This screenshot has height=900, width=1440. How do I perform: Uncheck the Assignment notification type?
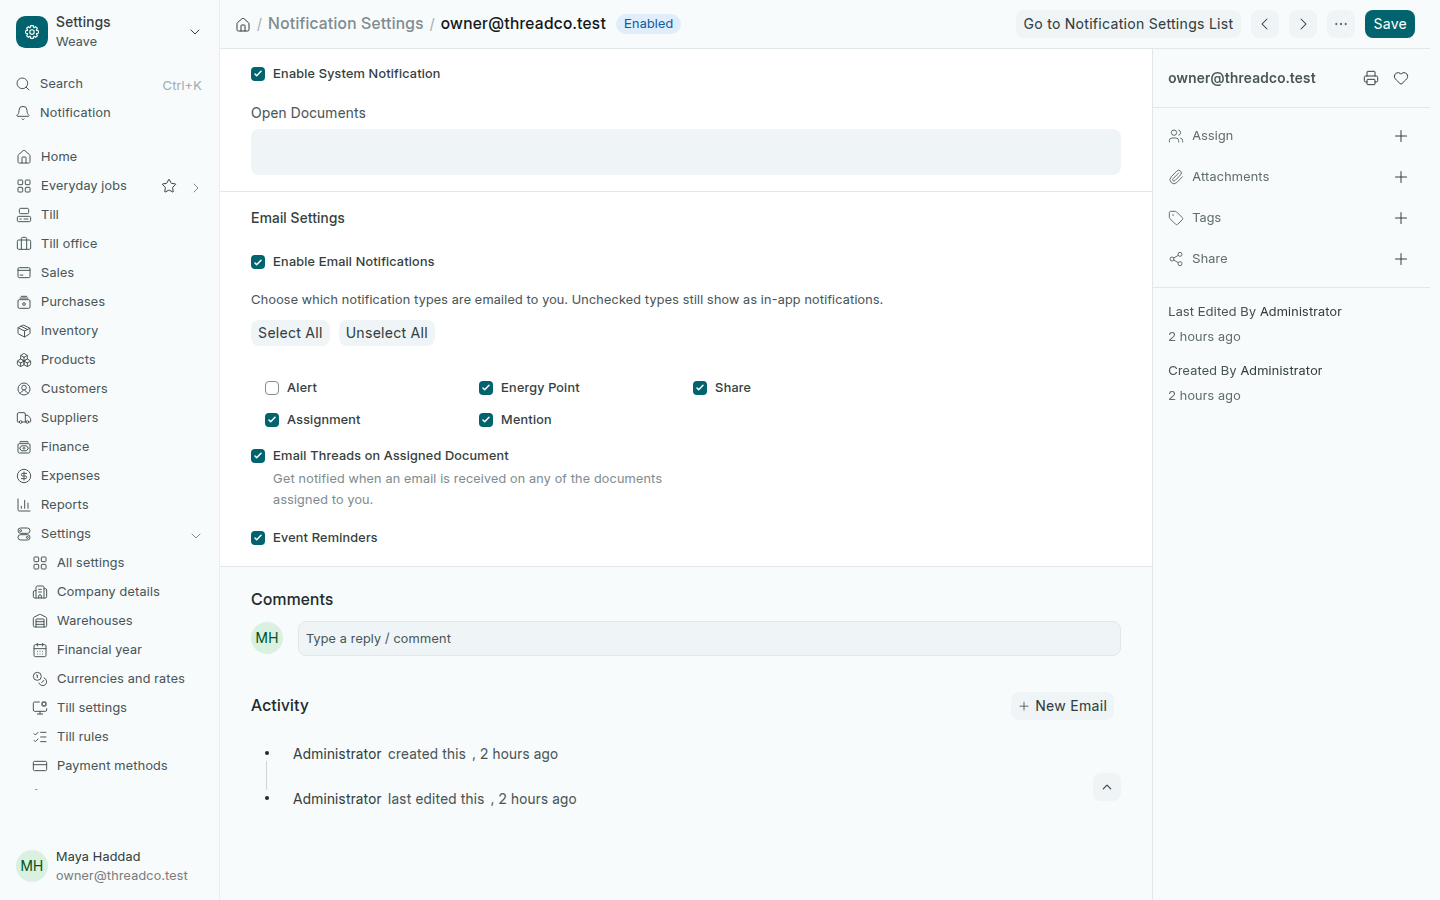coord(272,420)
